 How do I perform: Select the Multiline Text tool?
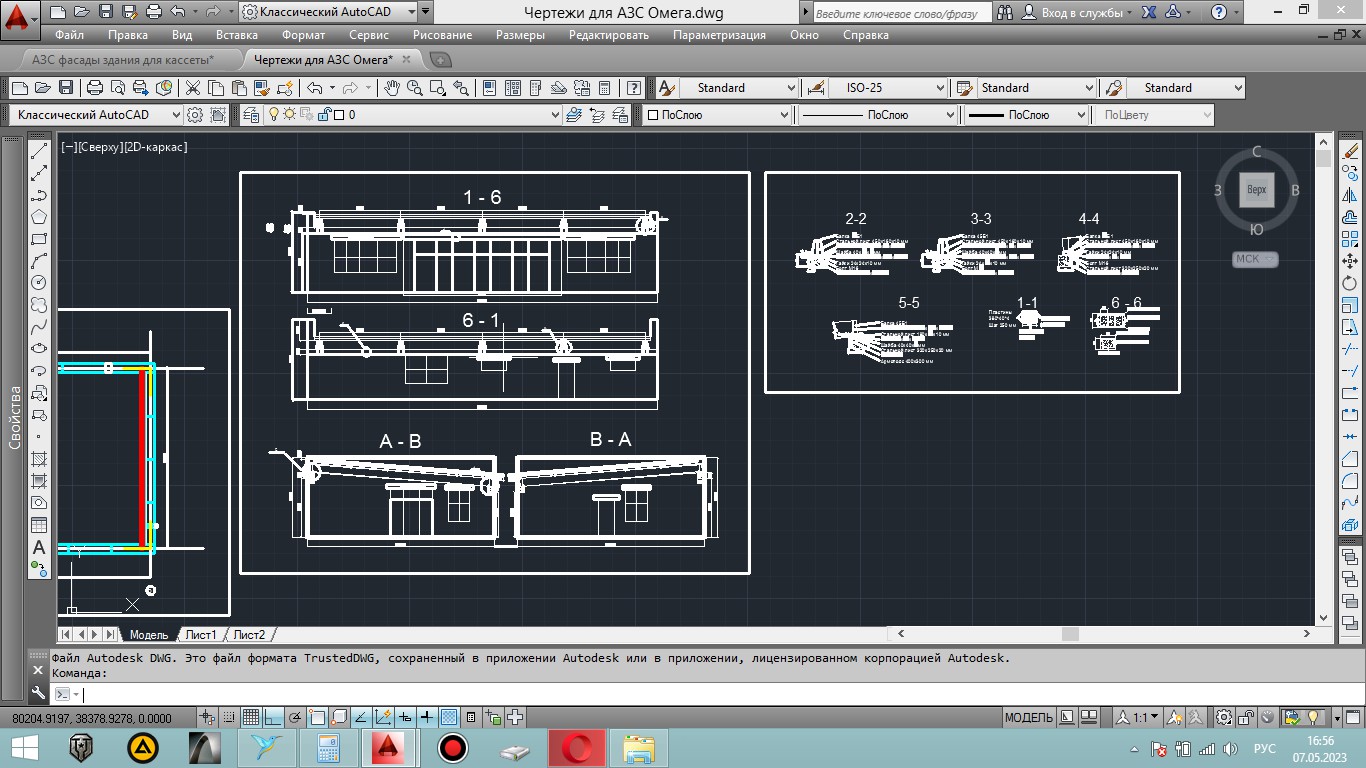point(39,547)
